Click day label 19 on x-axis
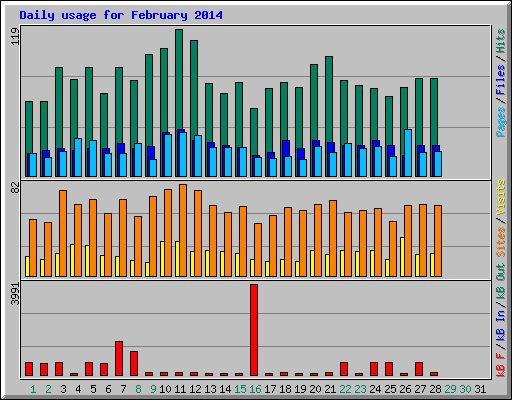The width and height of the screenshot is (512, 400). click(x=300, y=389)
